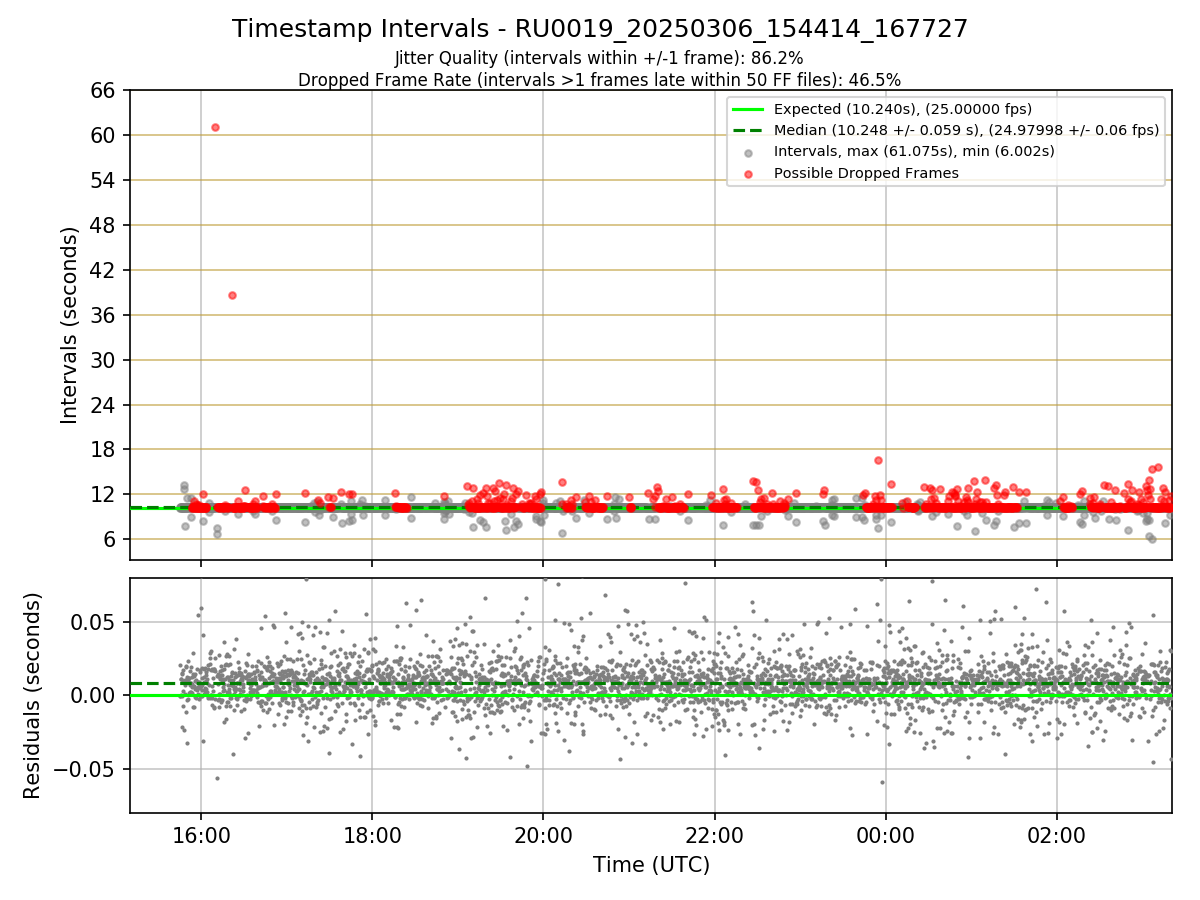
Task: Click the solid green line sample in the legend
Action: click(748, 110)
